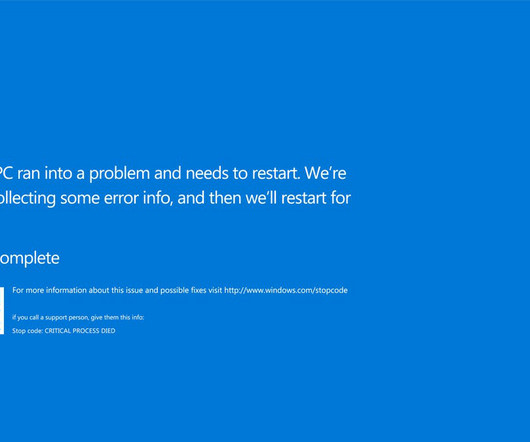Click the partially visible QR code strip
The image size is (530, 442).
point(2,311)
